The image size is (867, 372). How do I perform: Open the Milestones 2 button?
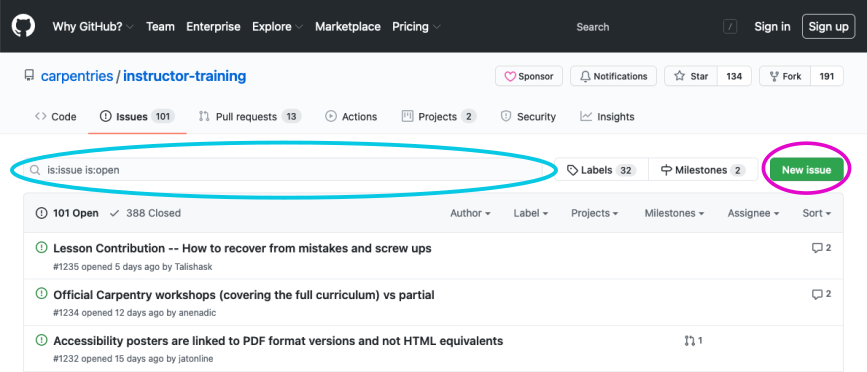pyautogui.click(x=703, y=170)
